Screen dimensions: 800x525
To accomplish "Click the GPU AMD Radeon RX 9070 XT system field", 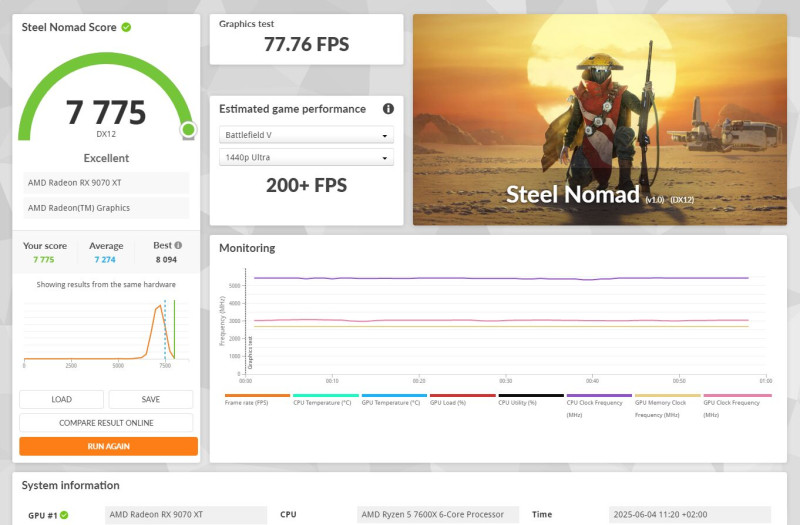I will 186,514.
